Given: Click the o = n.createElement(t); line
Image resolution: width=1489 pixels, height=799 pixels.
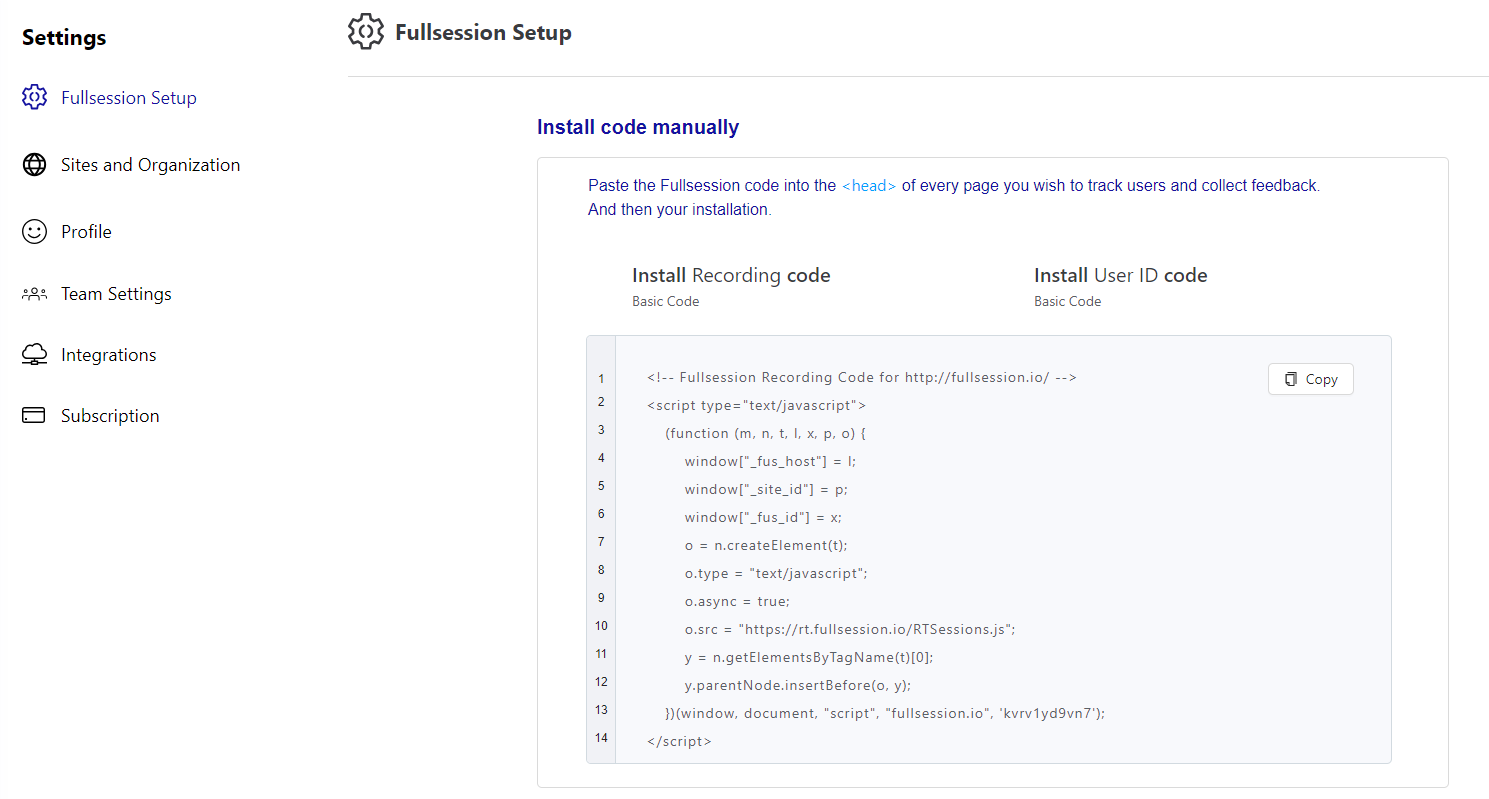Looking at the screenshot, I should 766,546.
